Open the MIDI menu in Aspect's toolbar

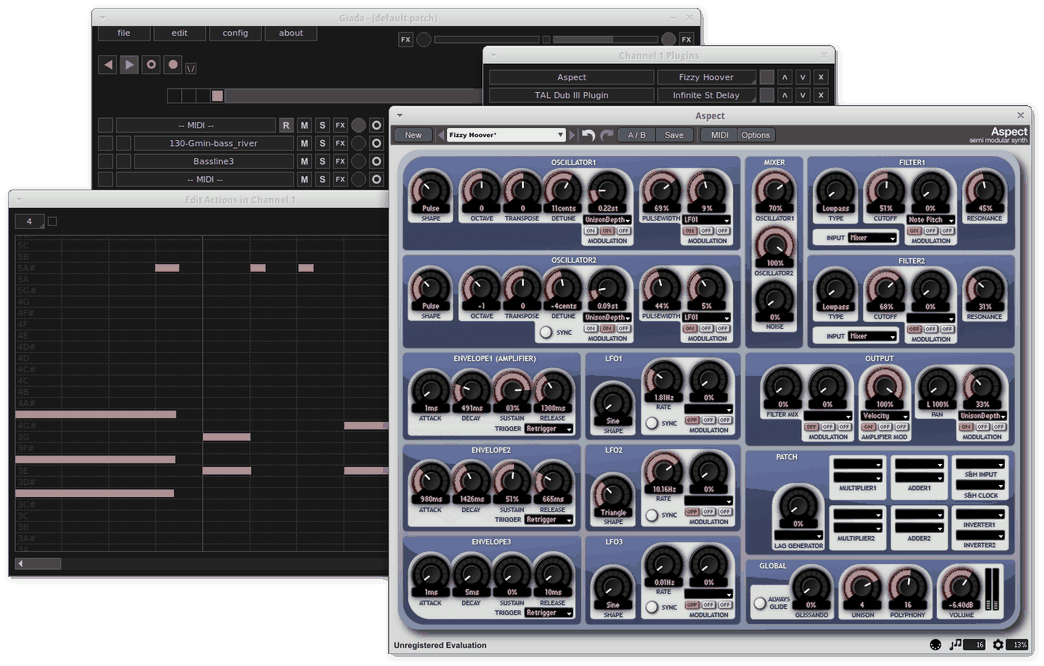tap(720, 135)
